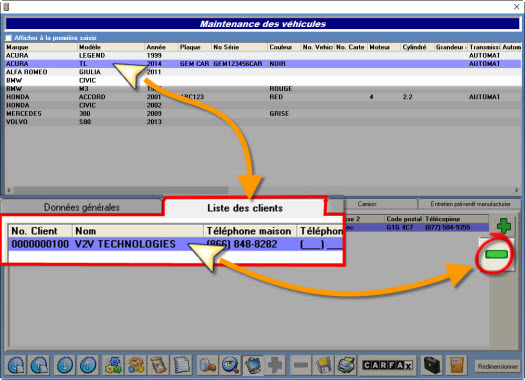525x380 pixels.
Task: Print using the printer icon
Action: 346,365
